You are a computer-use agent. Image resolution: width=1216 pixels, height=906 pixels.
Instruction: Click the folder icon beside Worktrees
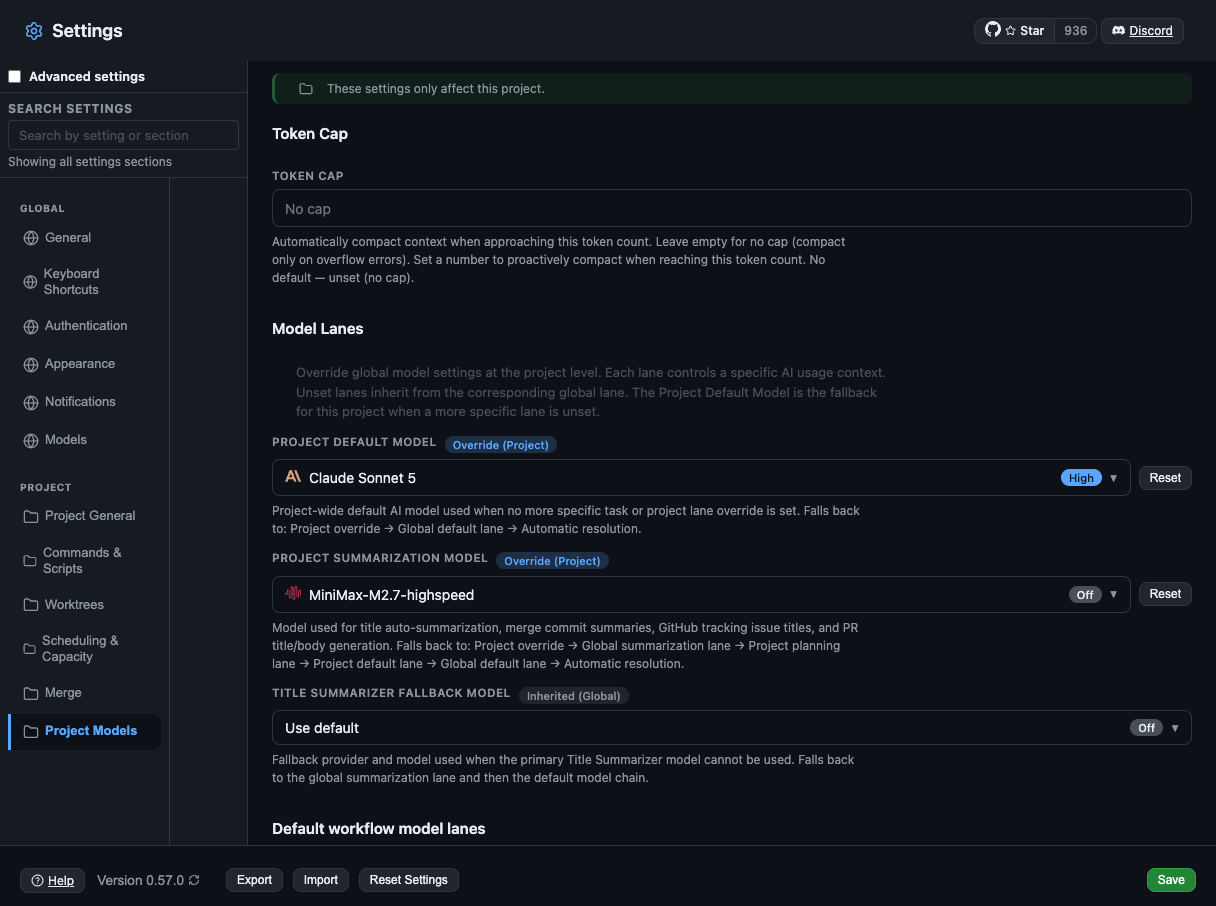[x=30, y=605]
